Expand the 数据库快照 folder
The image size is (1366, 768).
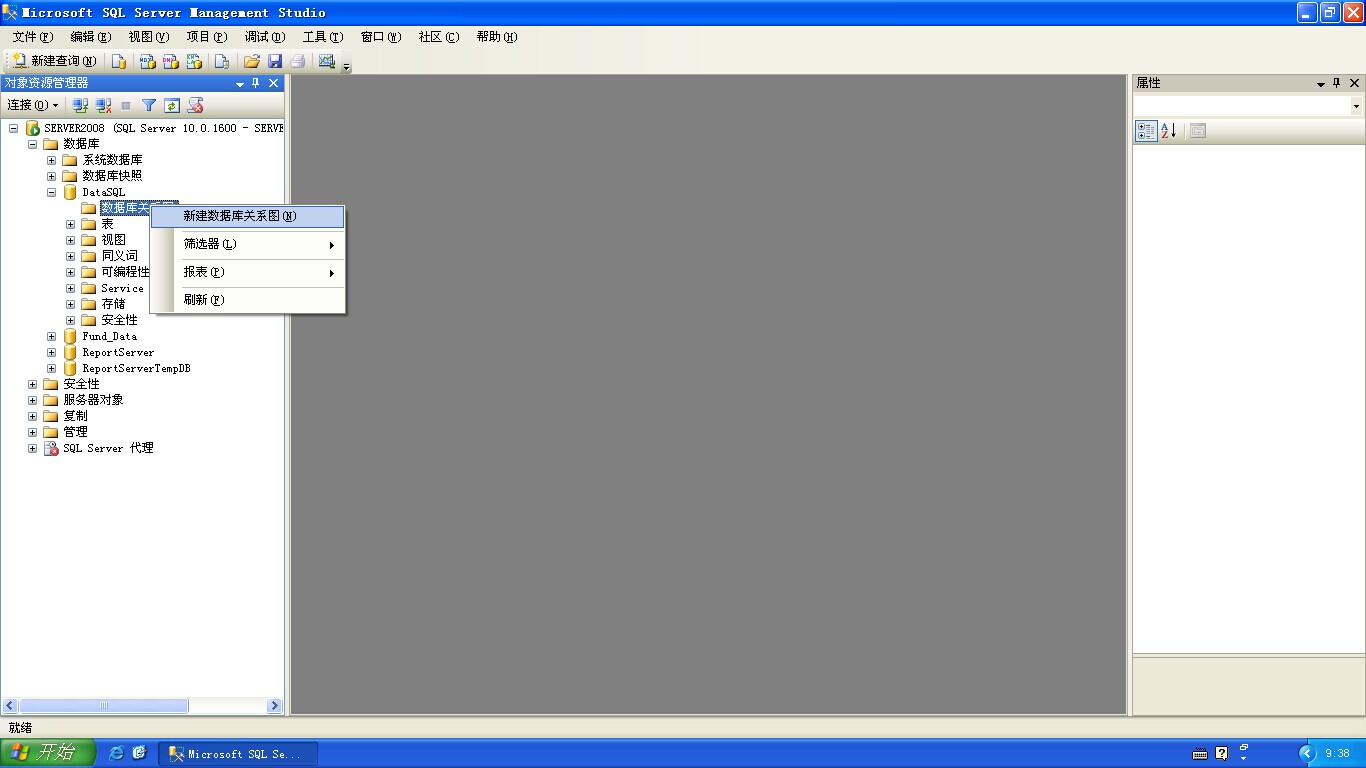pyautogui.click(x=52, y=176)
